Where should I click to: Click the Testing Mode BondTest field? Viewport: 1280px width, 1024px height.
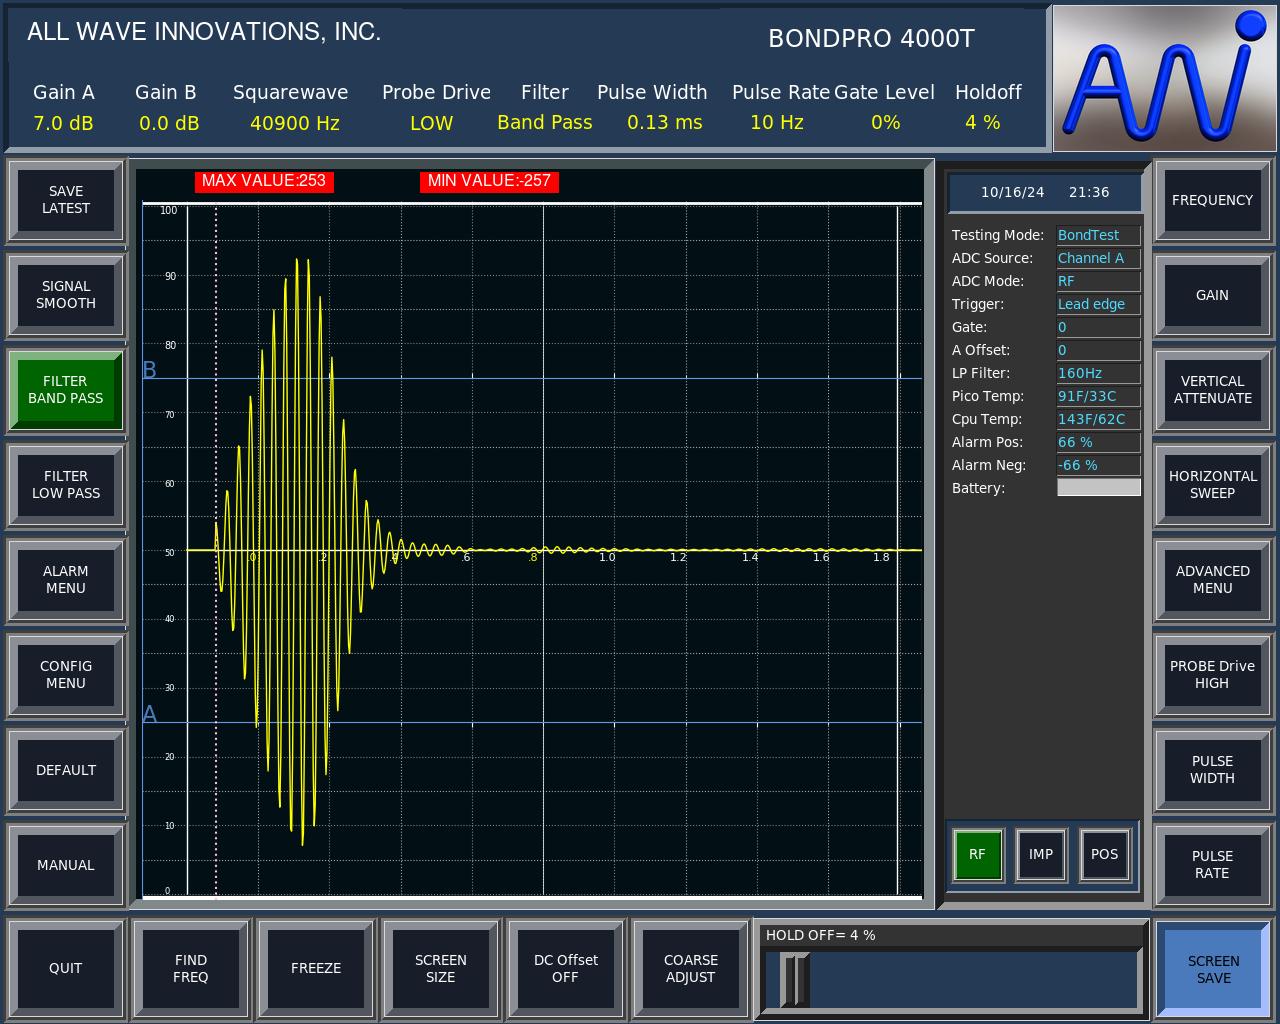click(1098, 235)
